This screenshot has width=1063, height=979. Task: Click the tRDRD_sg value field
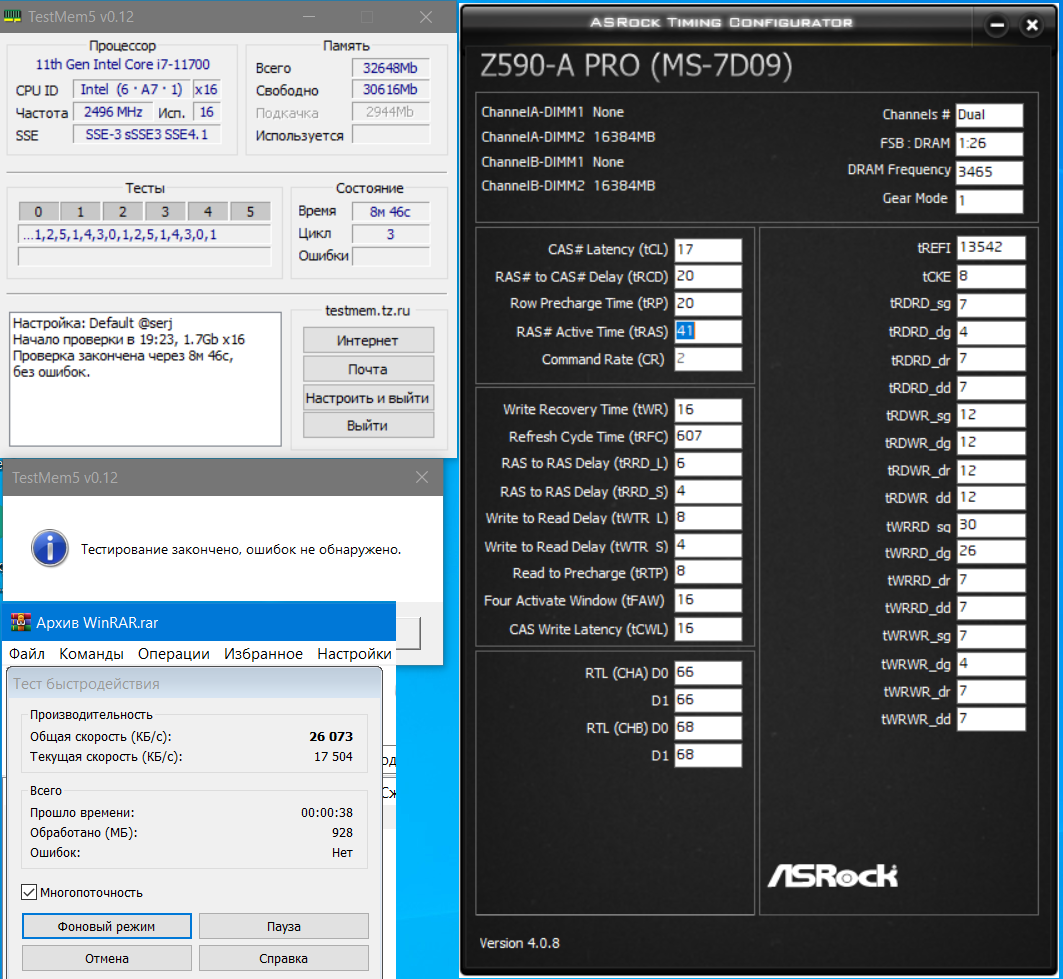coord(991,304)
